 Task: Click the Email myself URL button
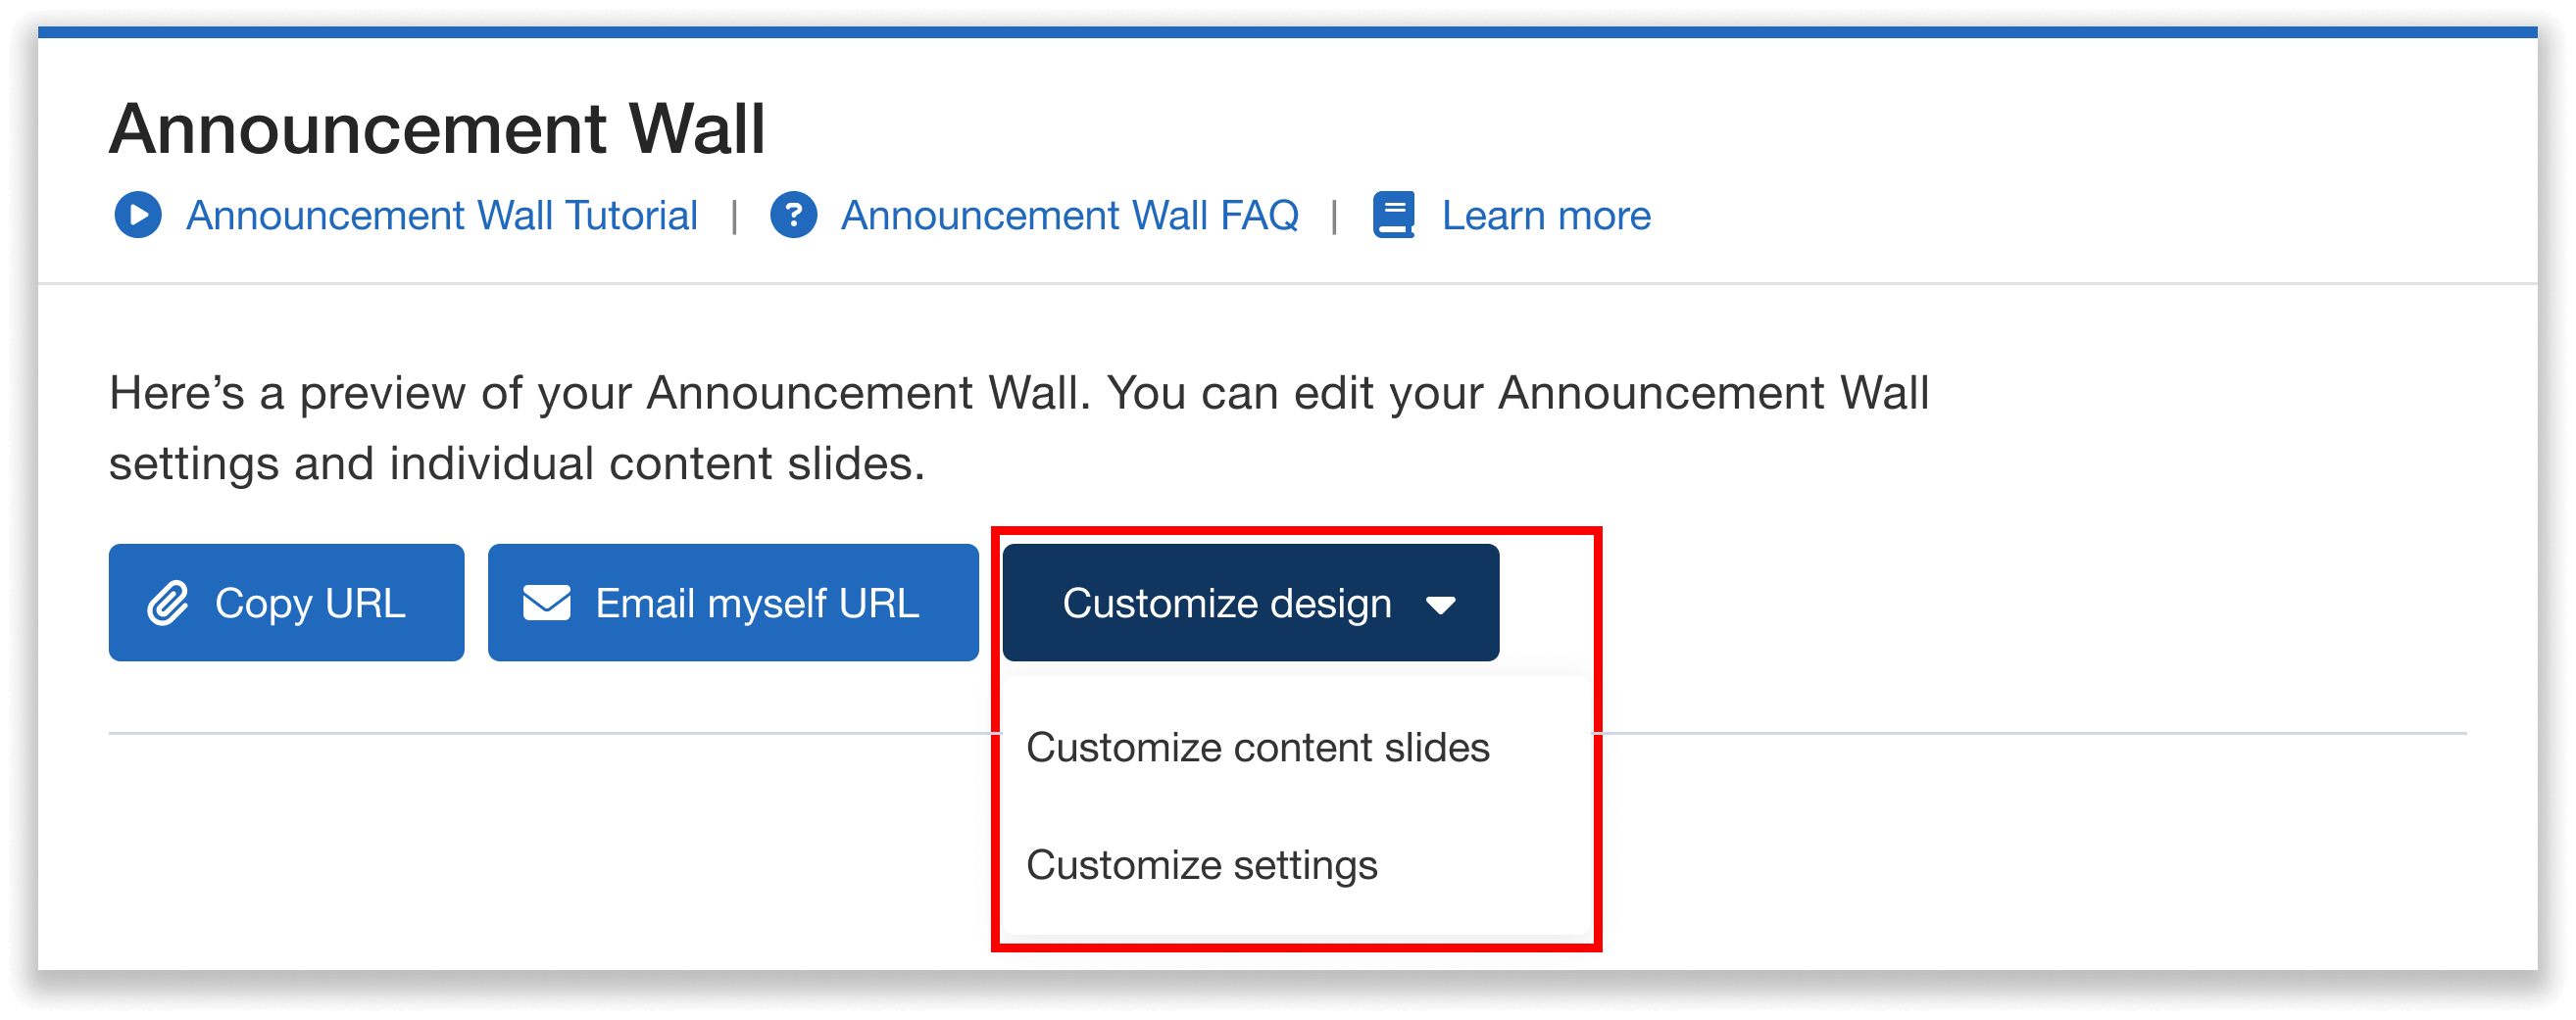(x=732, y=602)
